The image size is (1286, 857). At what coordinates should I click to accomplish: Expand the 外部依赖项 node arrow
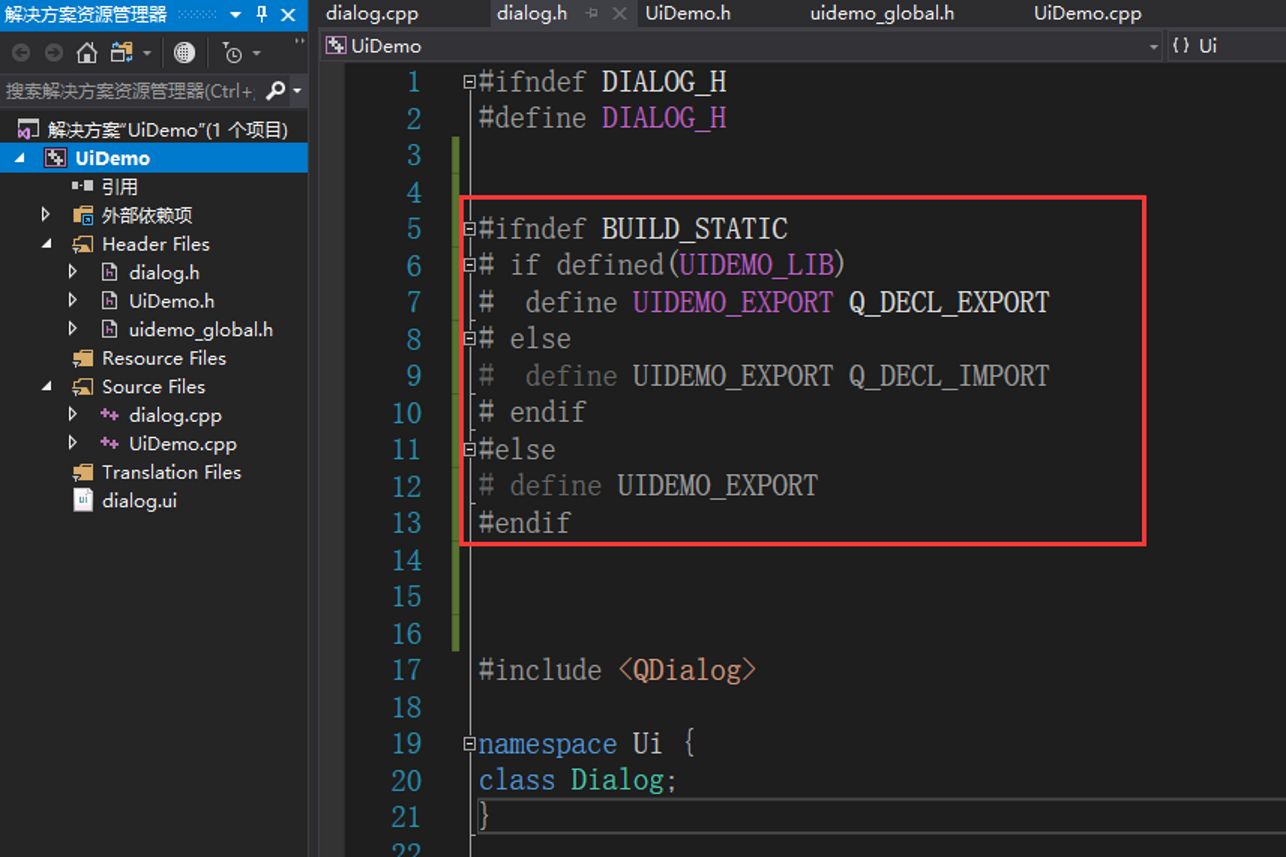click(45, 215)
